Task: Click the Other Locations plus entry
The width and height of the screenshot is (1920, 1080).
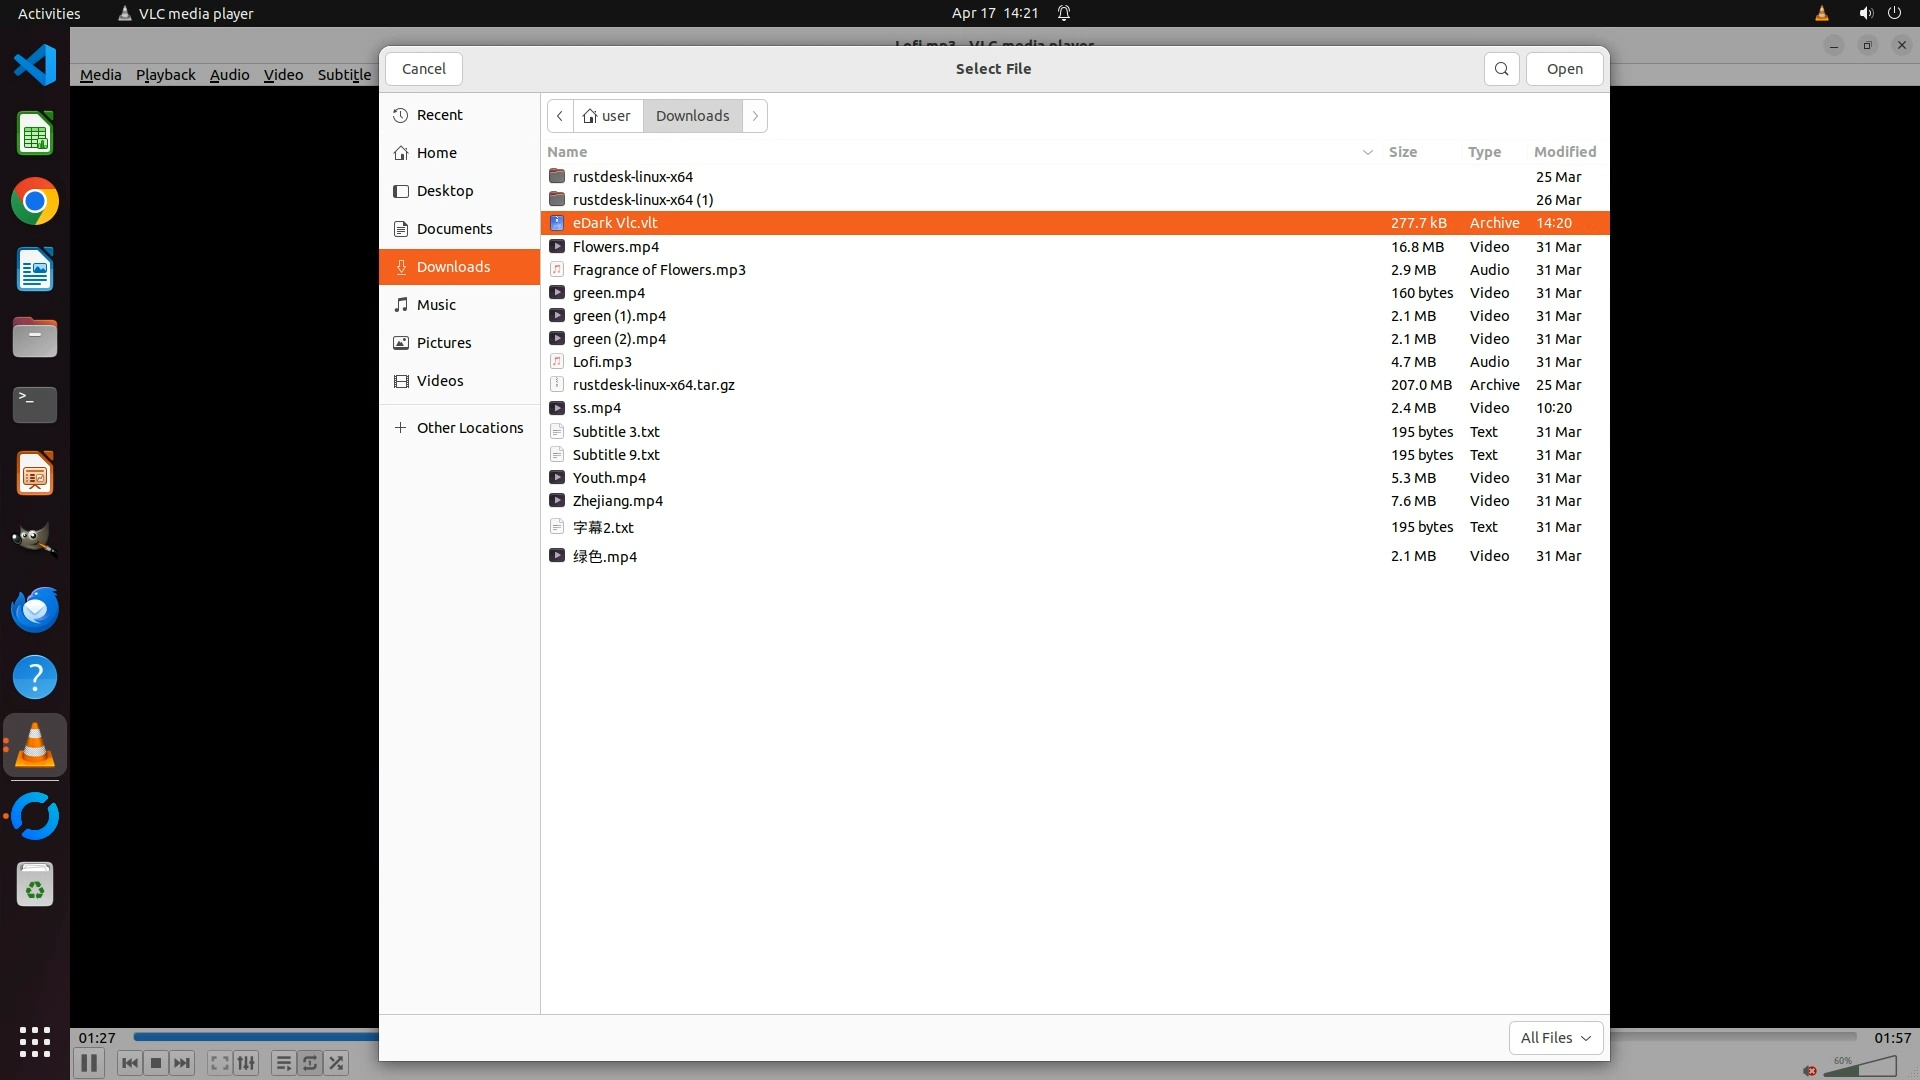Action: (469, 428)
